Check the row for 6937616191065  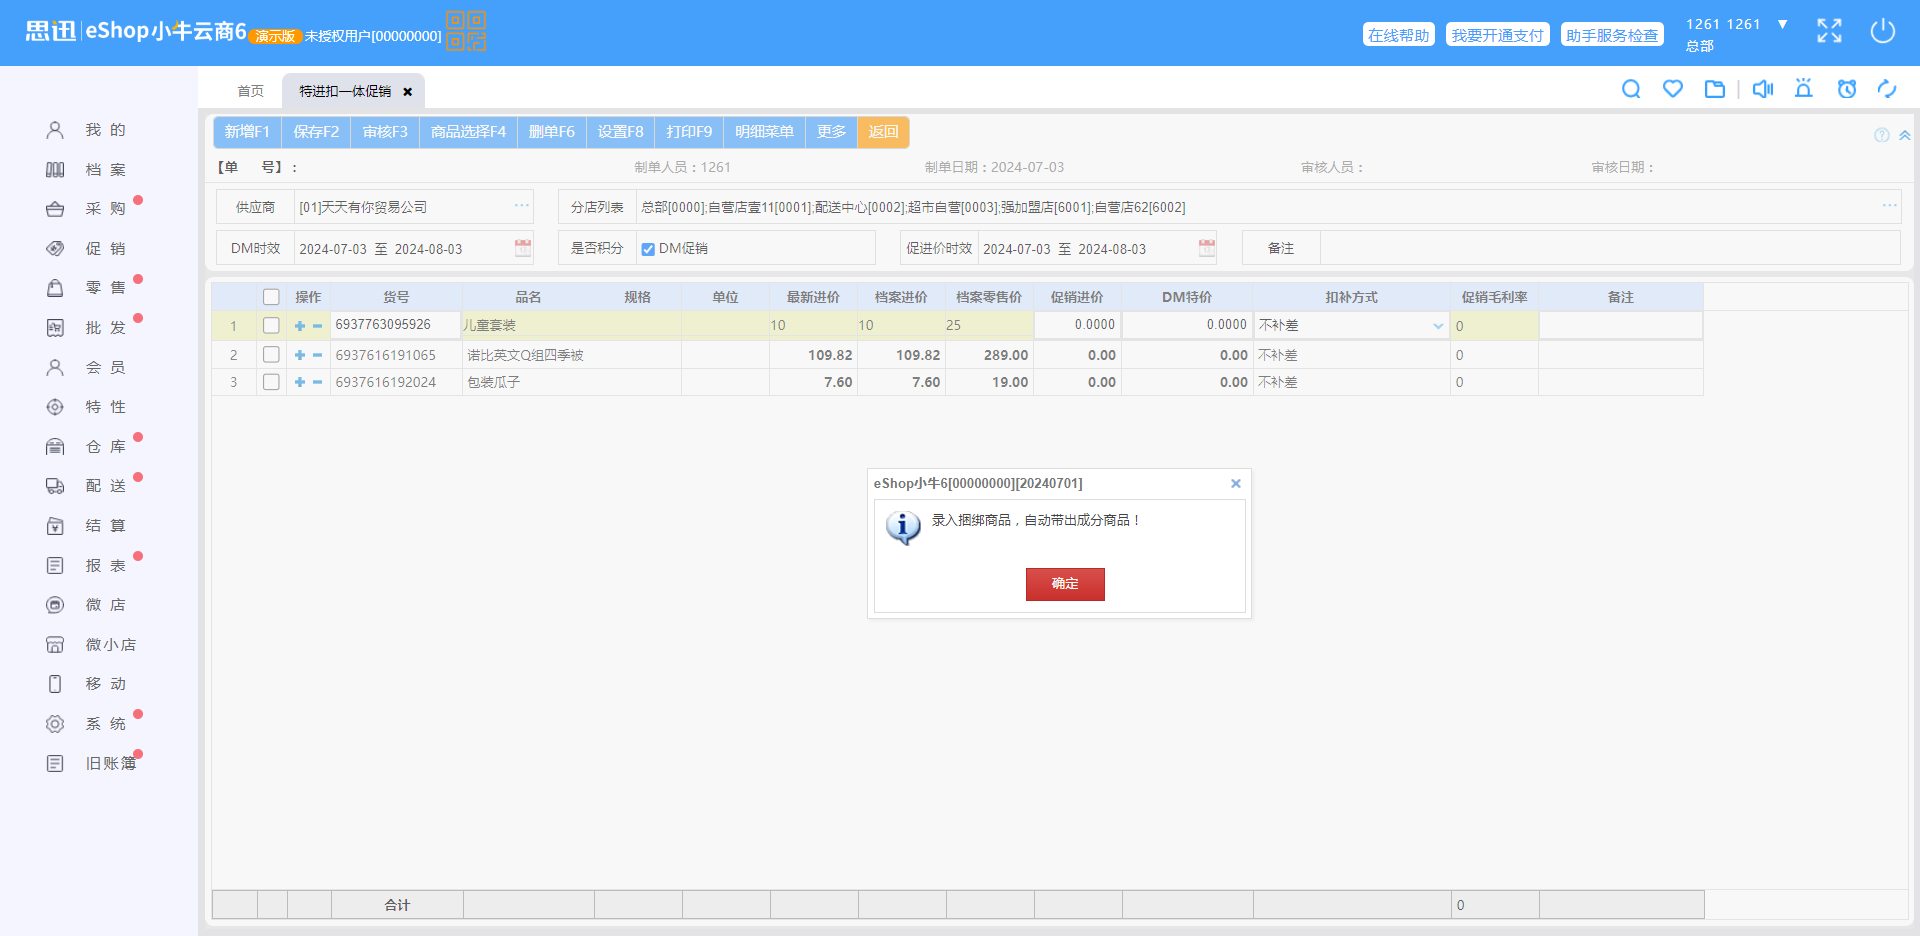[271, 355]
